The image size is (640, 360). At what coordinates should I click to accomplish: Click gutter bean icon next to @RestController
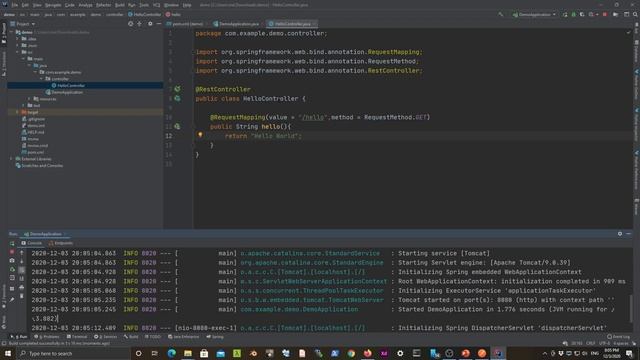[x=177, y=89]
